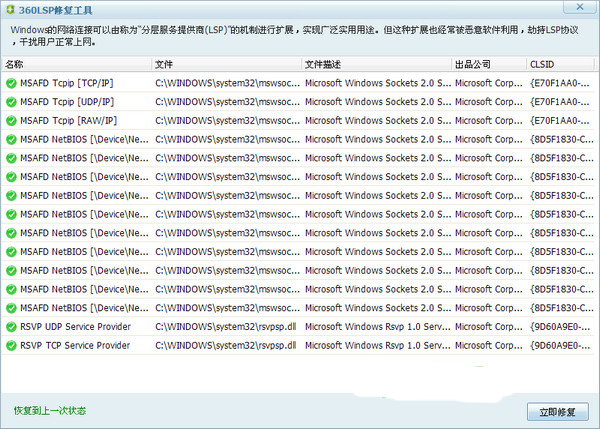Sort by the 文件描述 column header
The image size is (600, 429).
point(377,64)
